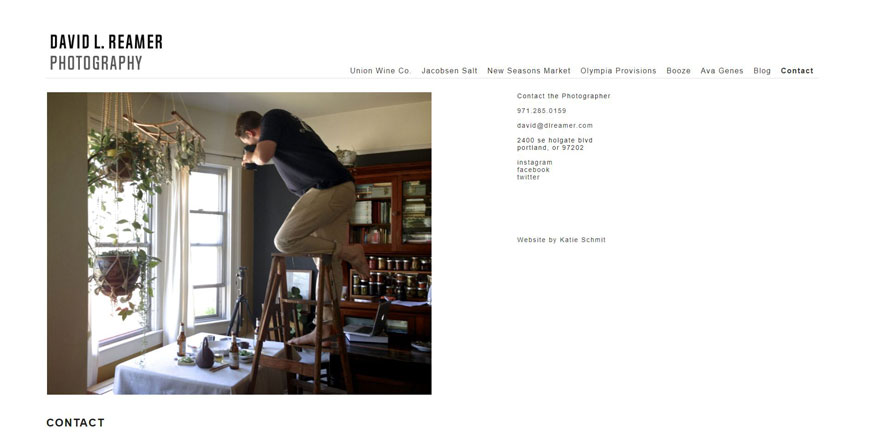Open the Jacobsen Salt gallery
Image resolution: width=870 pixels, height=444 pixels.
click(x=449, y=71)
